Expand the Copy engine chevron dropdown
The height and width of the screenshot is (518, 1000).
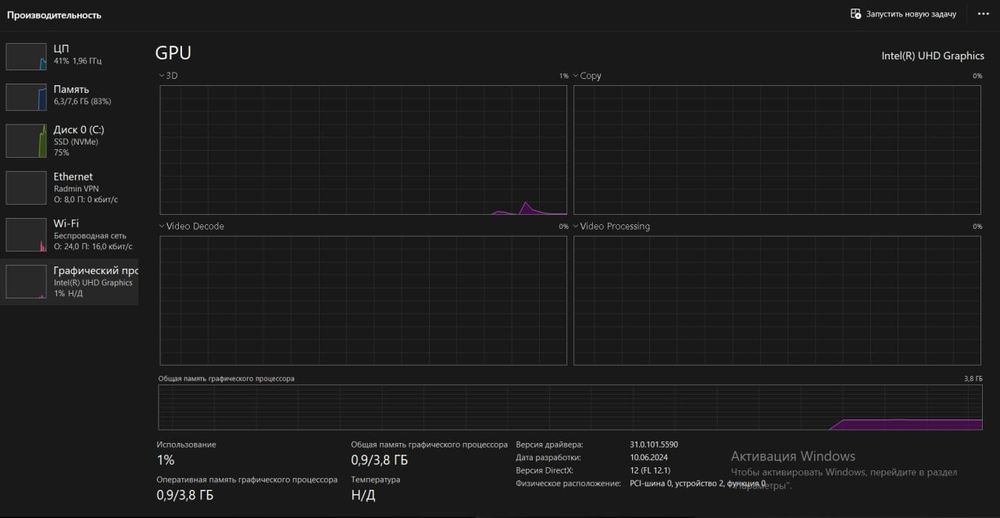(576, 76)
